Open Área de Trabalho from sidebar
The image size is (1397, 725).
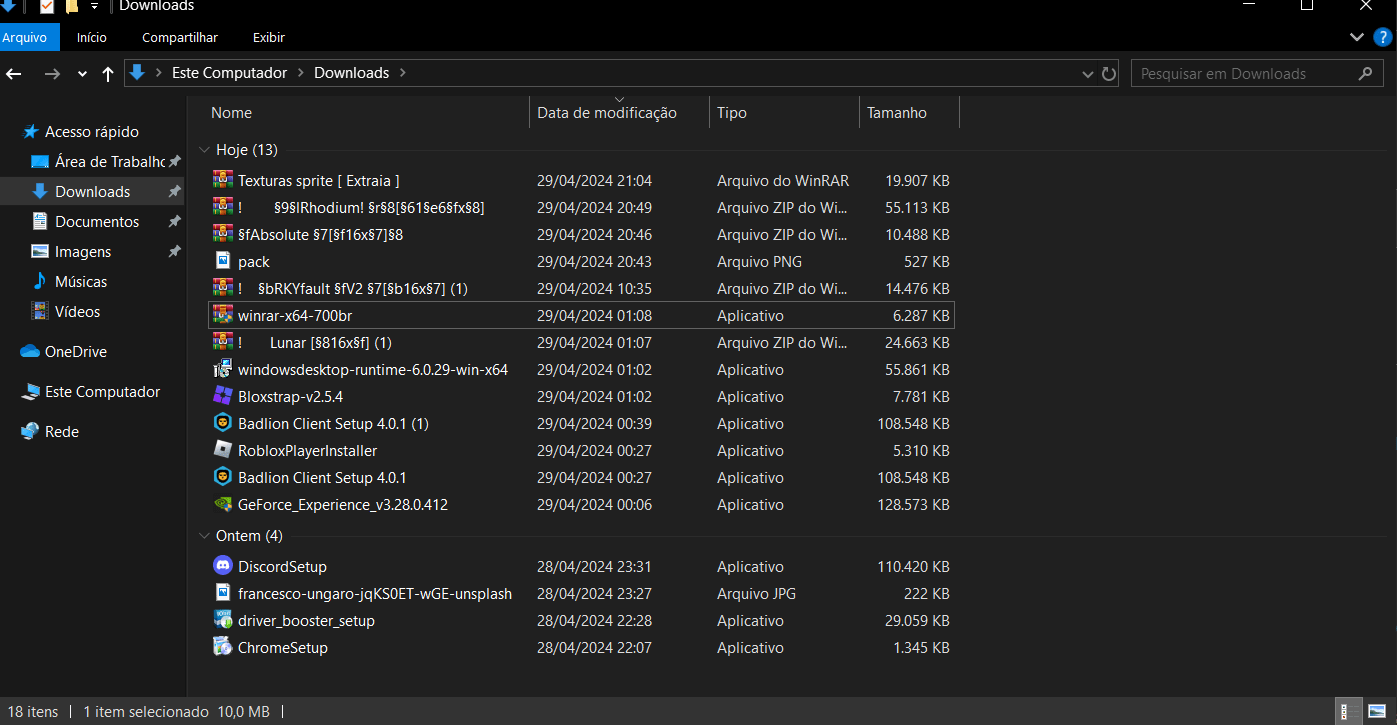point(110,162)
